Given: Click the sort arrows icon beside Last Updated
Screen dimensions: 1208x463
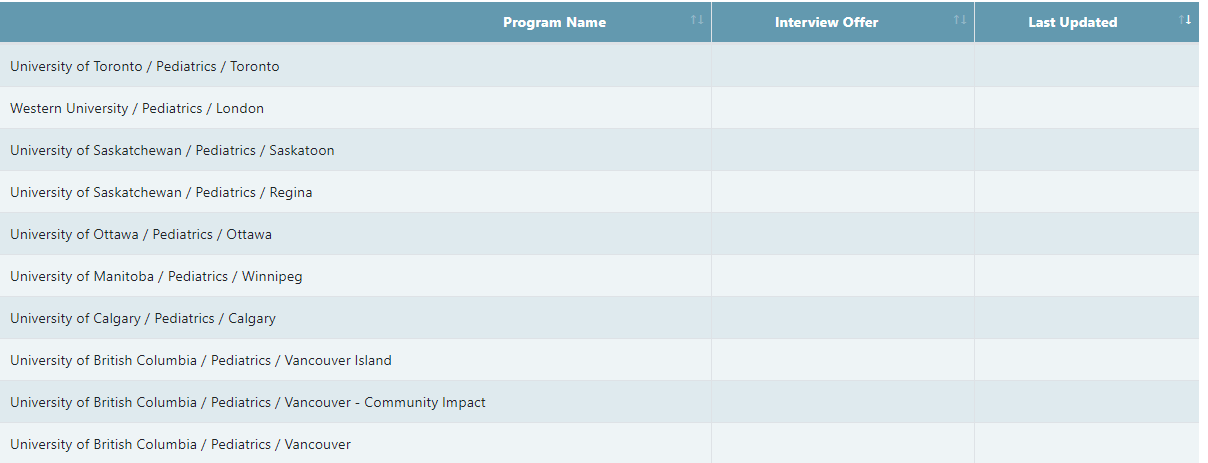Looking at the screenshot, I should 1185,21.
